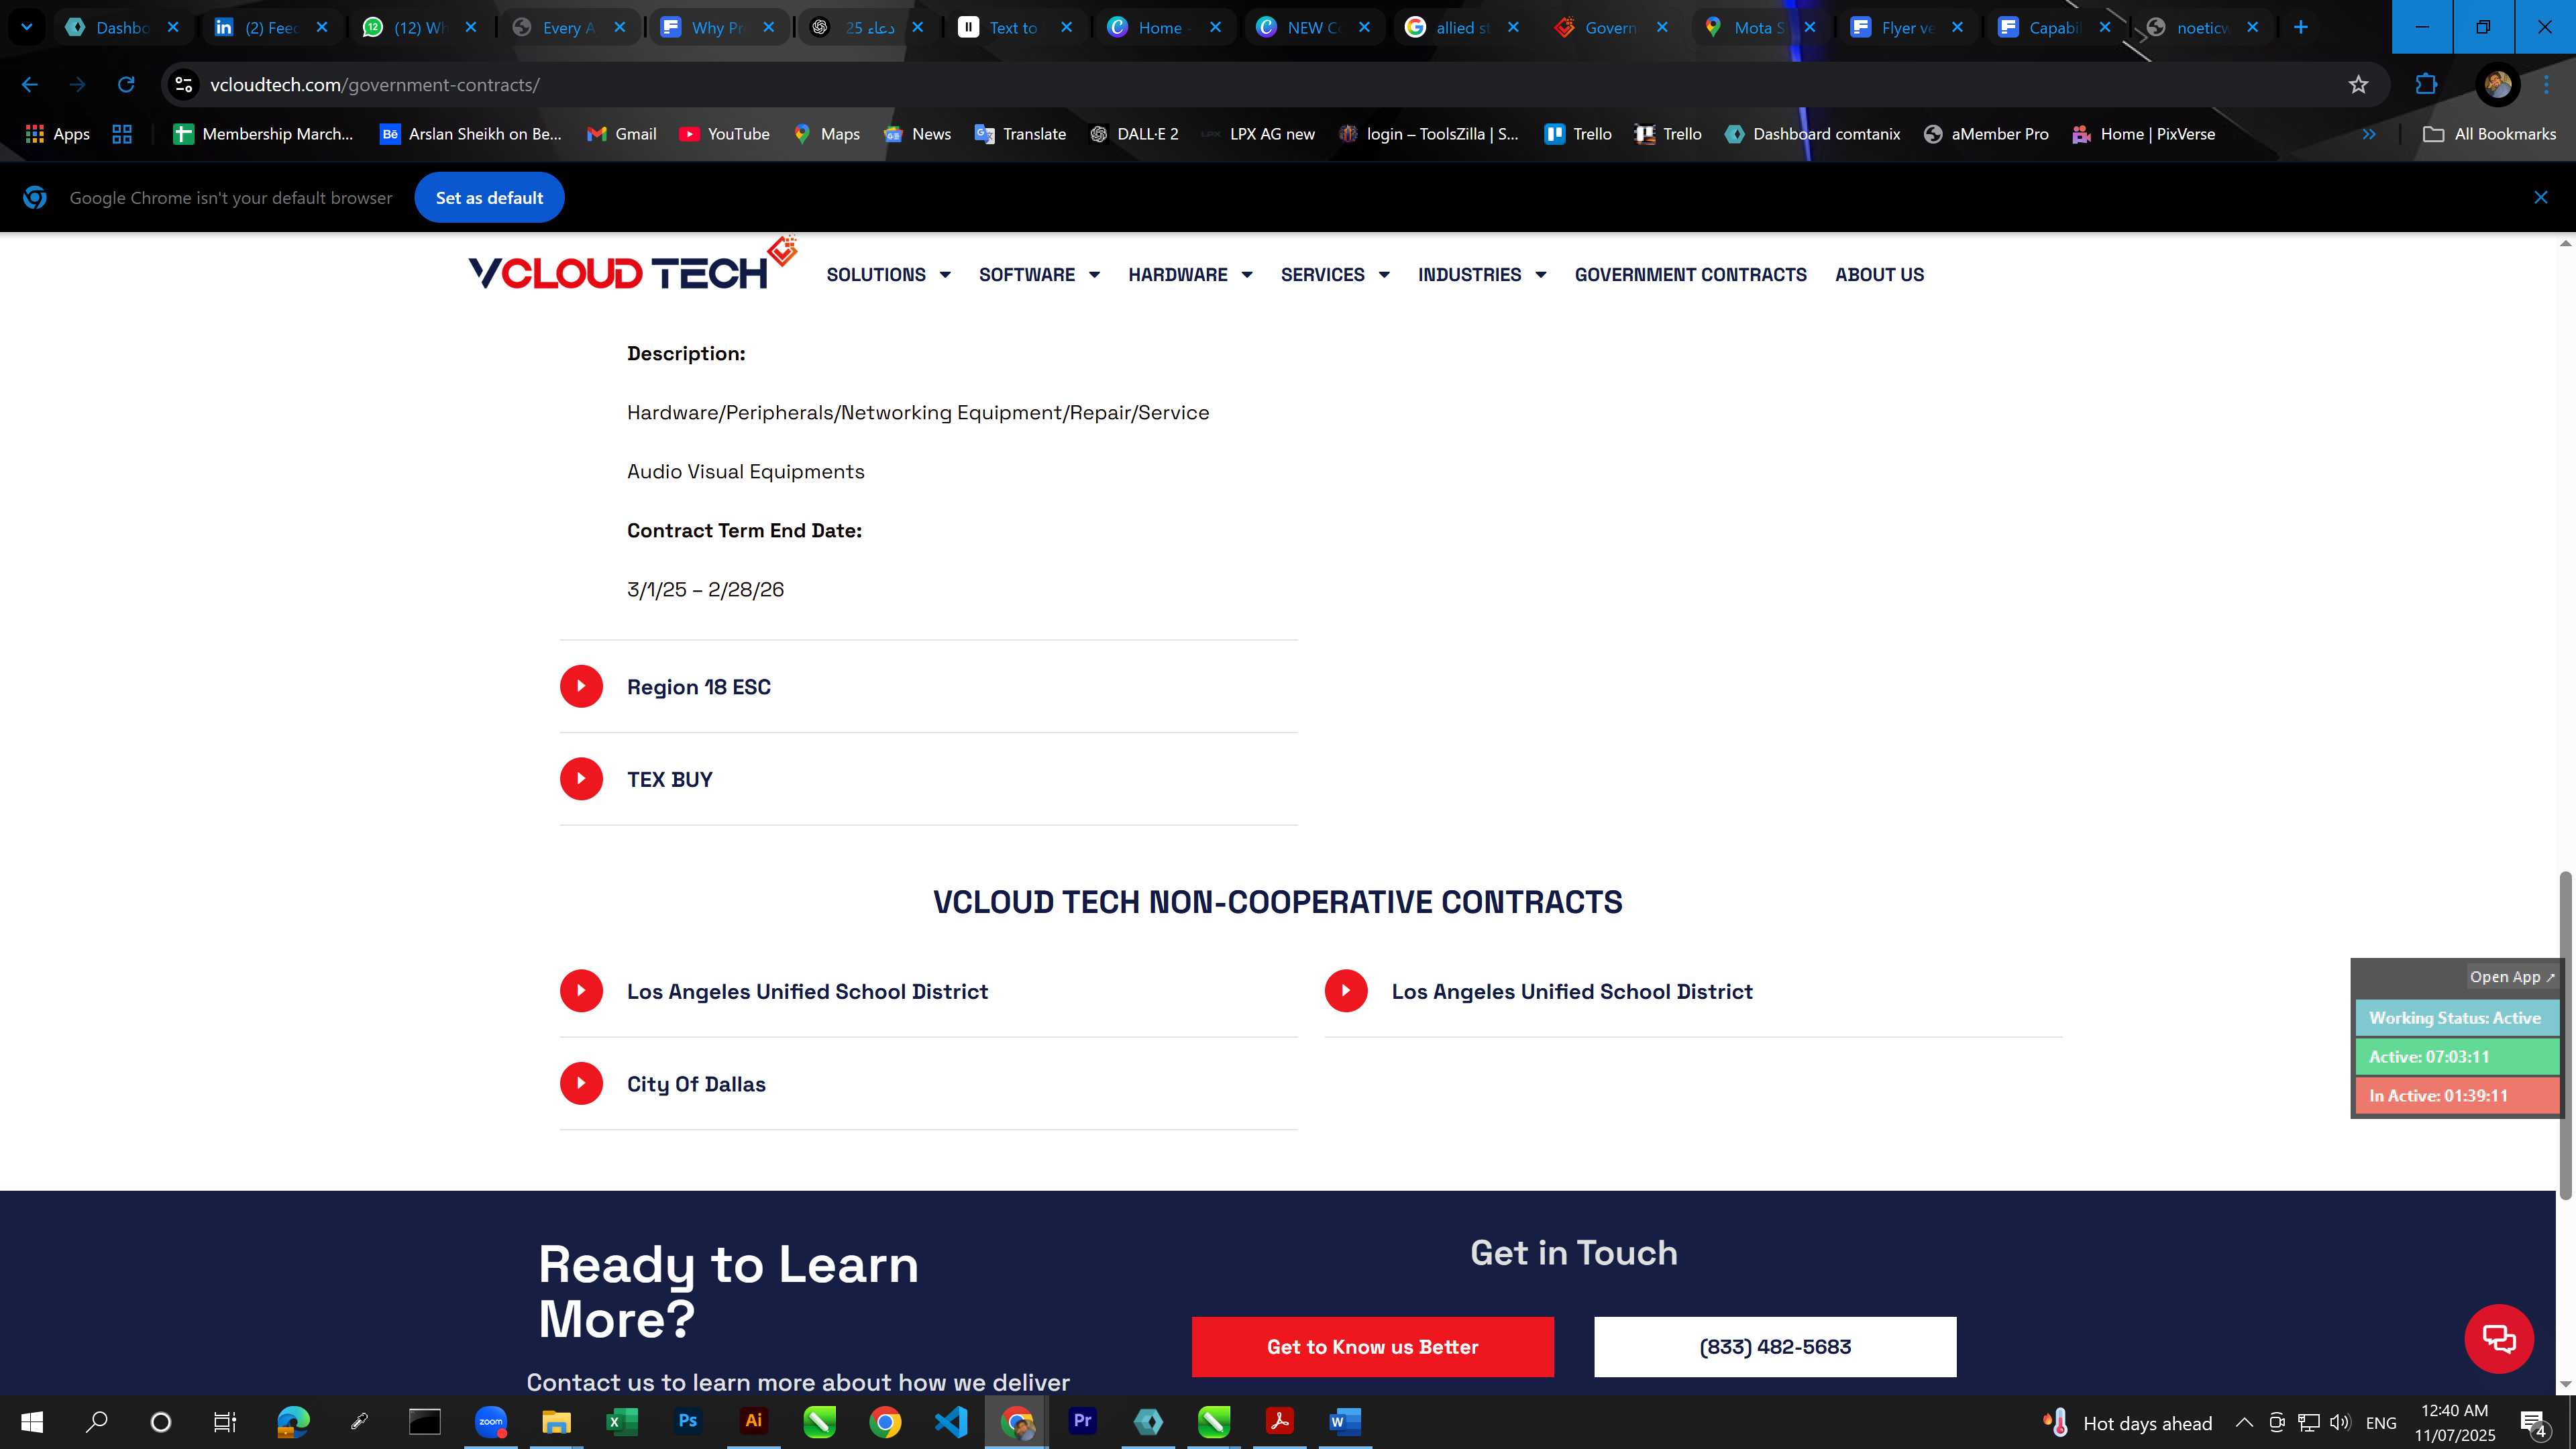The width and height of the screenshot is (2576, 1449).
Task: Show hidden system tray icons
Action: click(x=2244, y=1423)
